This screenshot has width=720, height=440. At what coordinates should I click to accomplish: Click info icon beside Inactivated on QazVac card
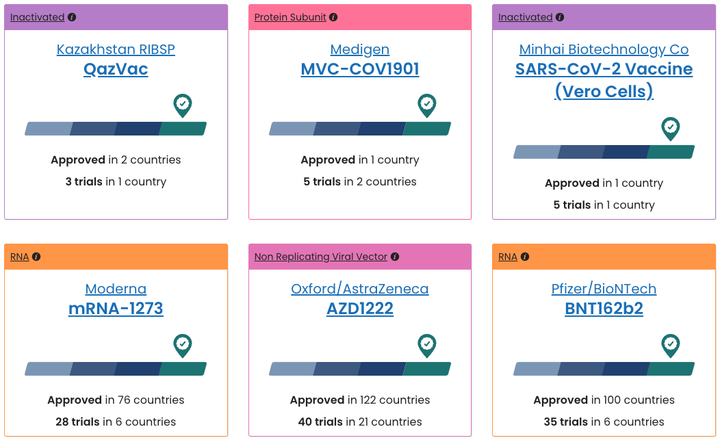72,17
